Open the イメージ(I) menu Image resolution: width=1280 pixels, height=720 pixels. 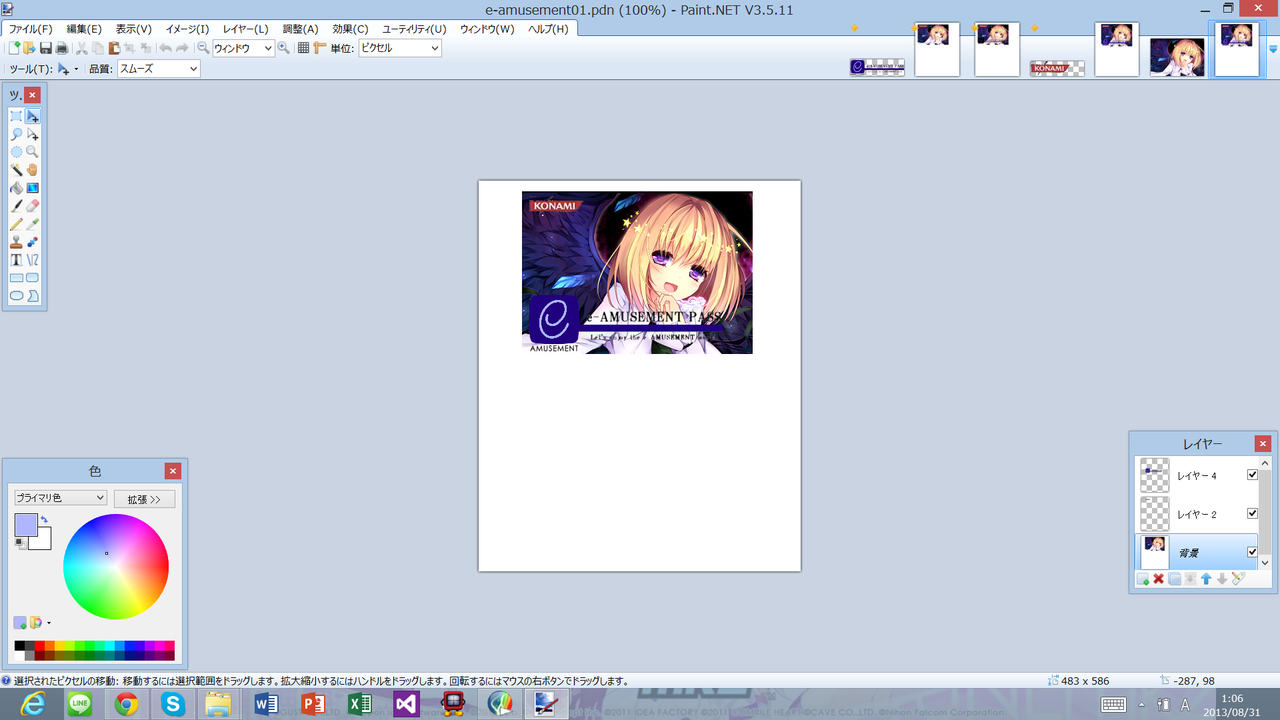click(x=188, y=29)
